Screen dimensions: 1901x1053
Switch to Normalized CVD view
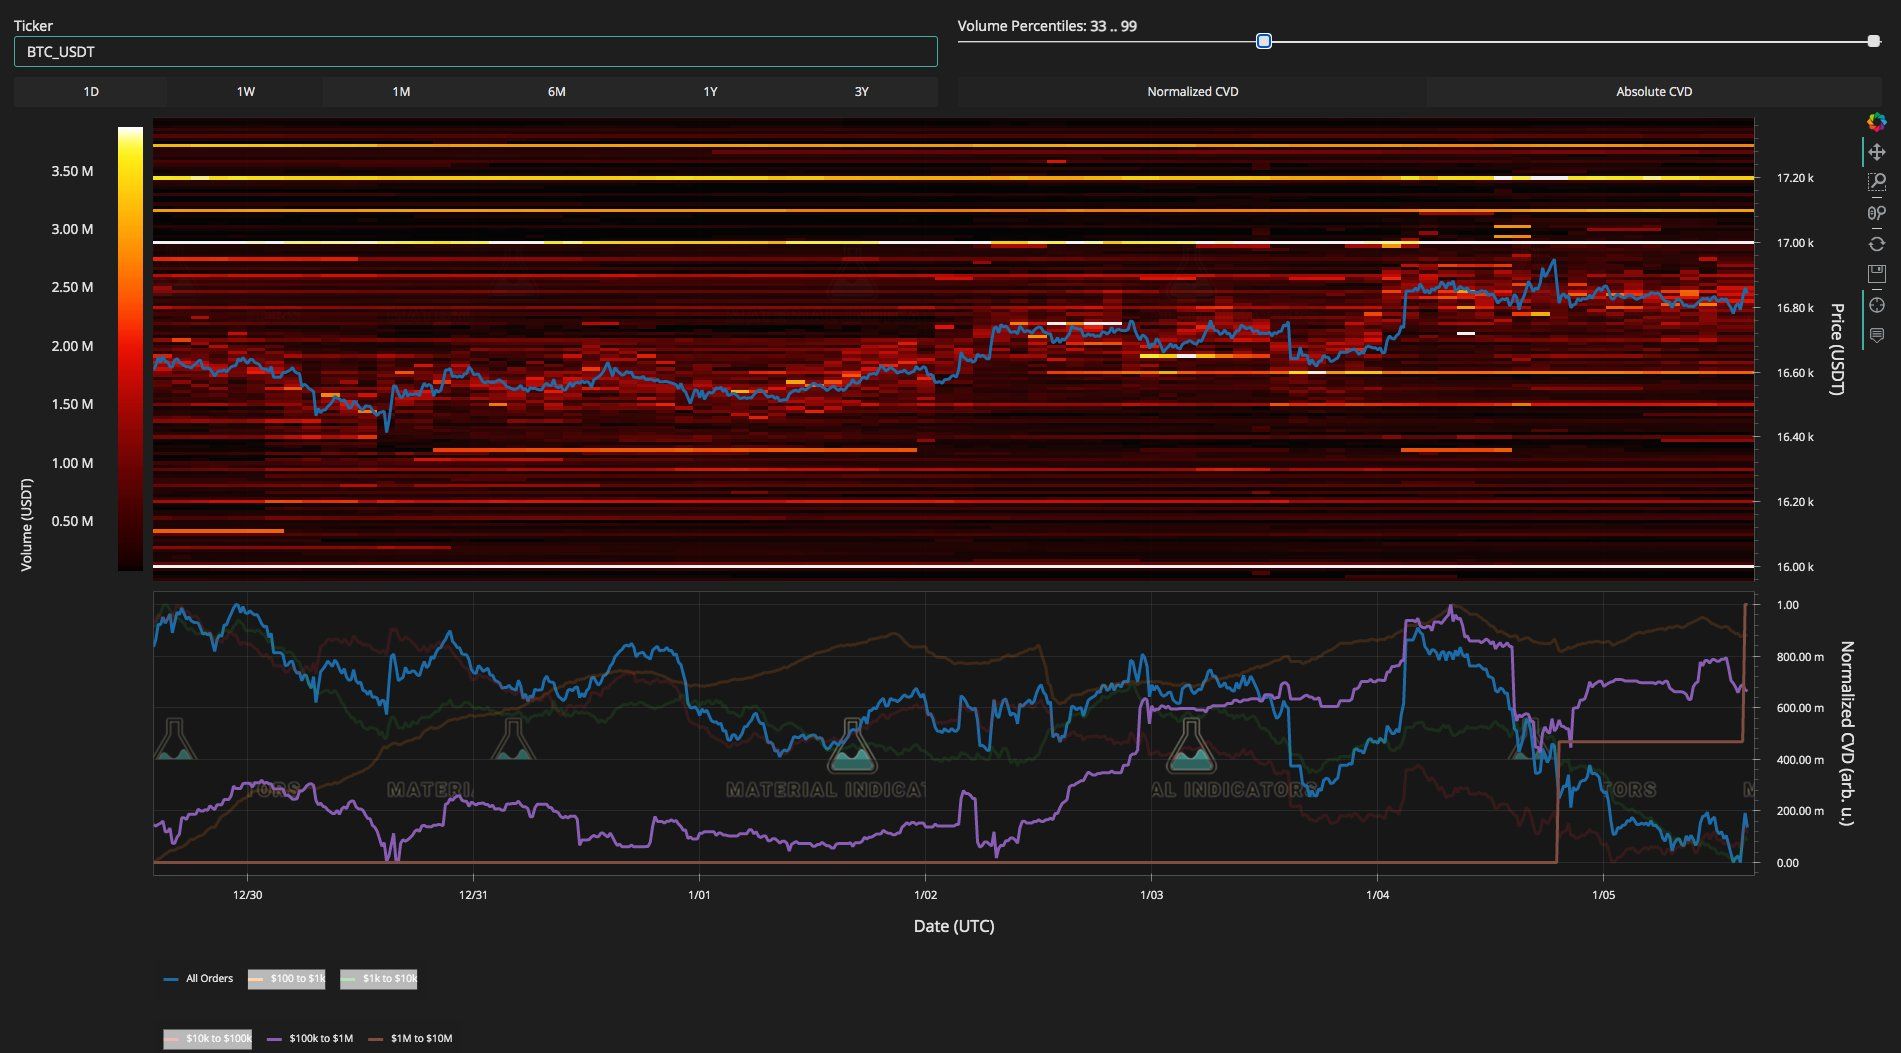tap(1191, 91)
